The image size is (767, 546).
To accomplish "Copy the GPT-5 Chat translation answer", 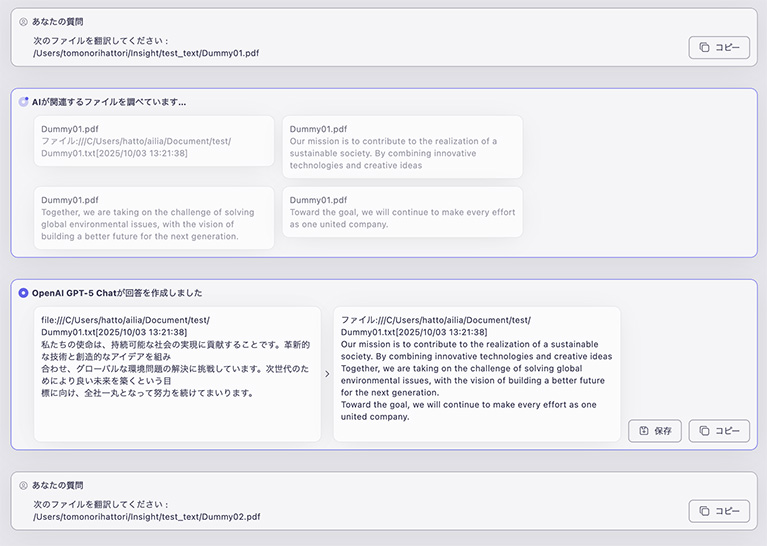I will pyautogui.click(x=719, y=431).
